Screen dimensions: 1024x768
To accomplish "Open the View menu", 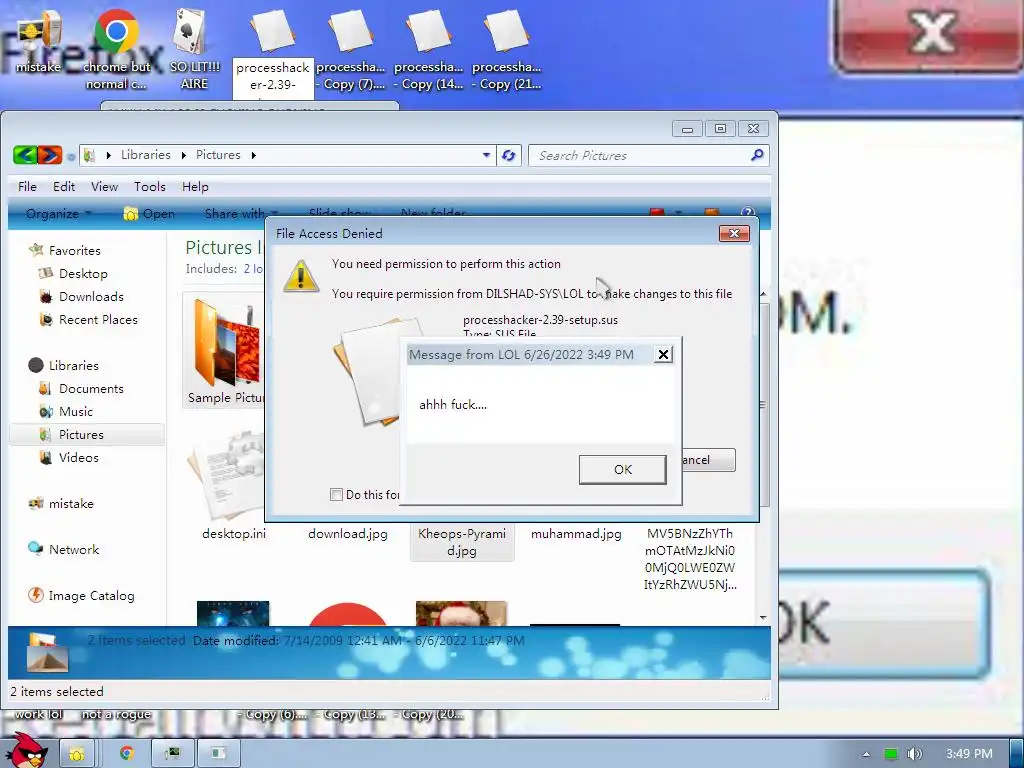I will (x=104, y=187).
